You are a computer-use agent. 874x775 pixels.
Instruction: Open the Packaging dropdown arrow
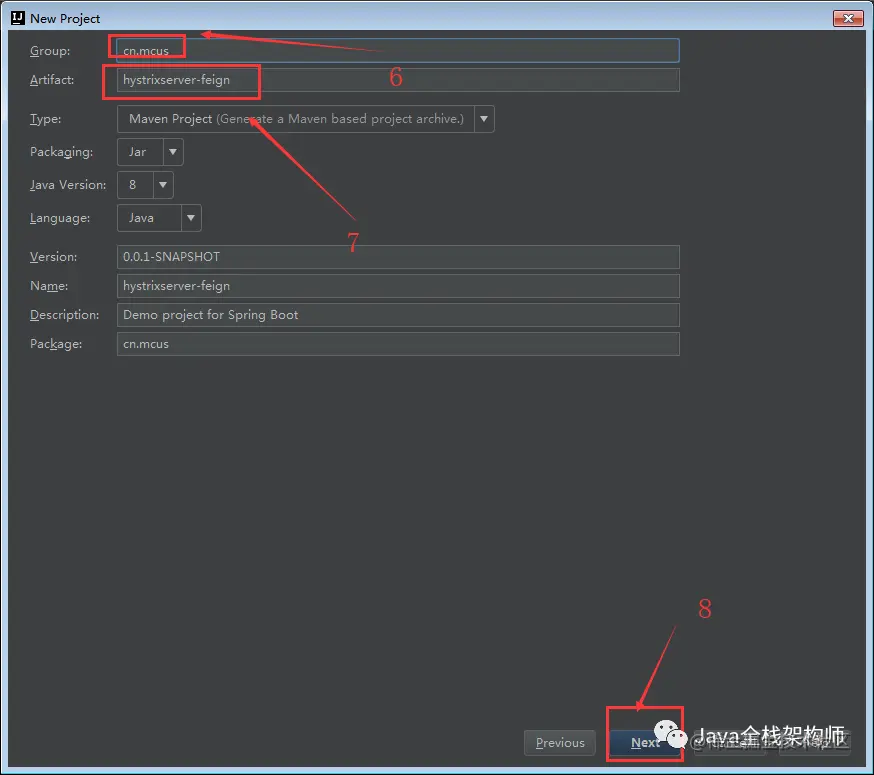pyautogui.click(x=173, y=152)
